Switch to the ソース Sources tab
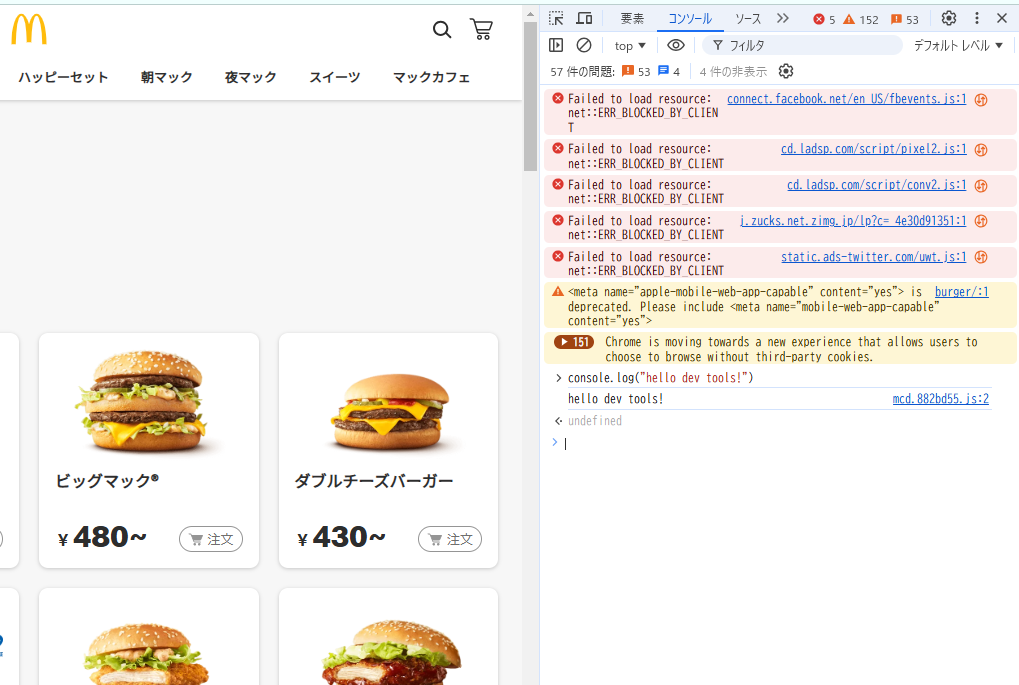1019x685 pixels. click(x=748, y=19)
